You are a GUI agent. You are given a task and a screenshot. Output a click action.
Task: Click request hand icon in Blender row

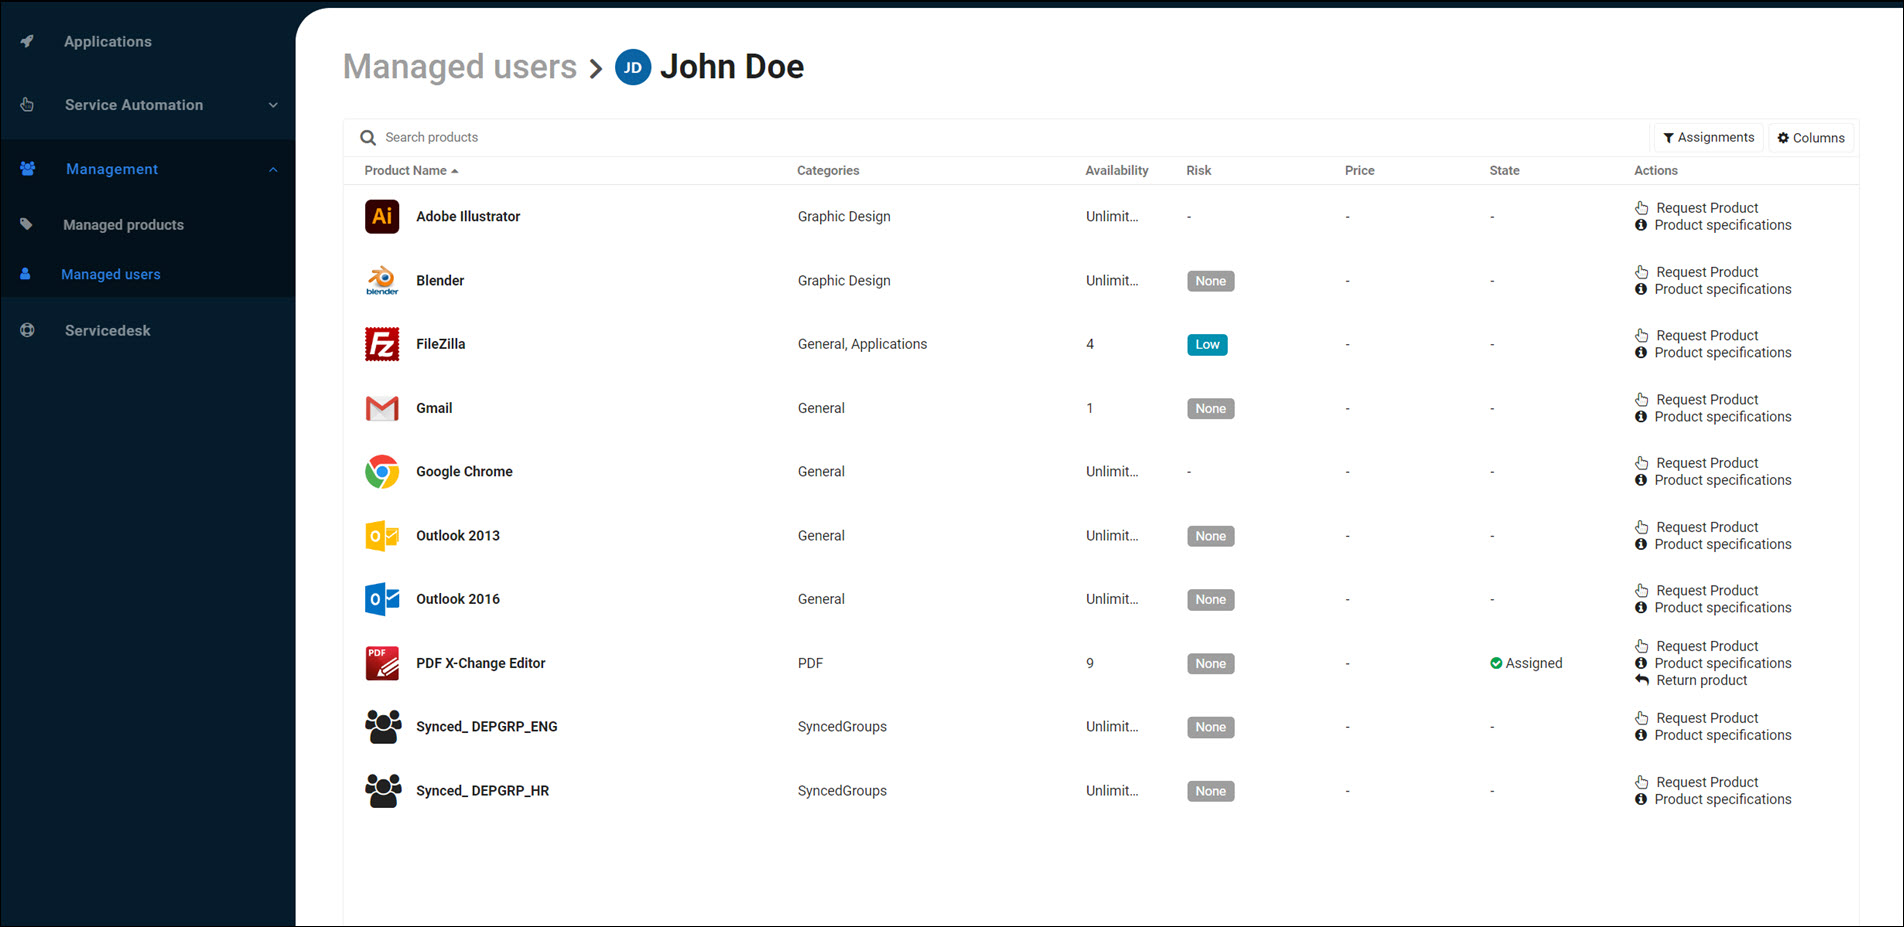[1642, 272]
